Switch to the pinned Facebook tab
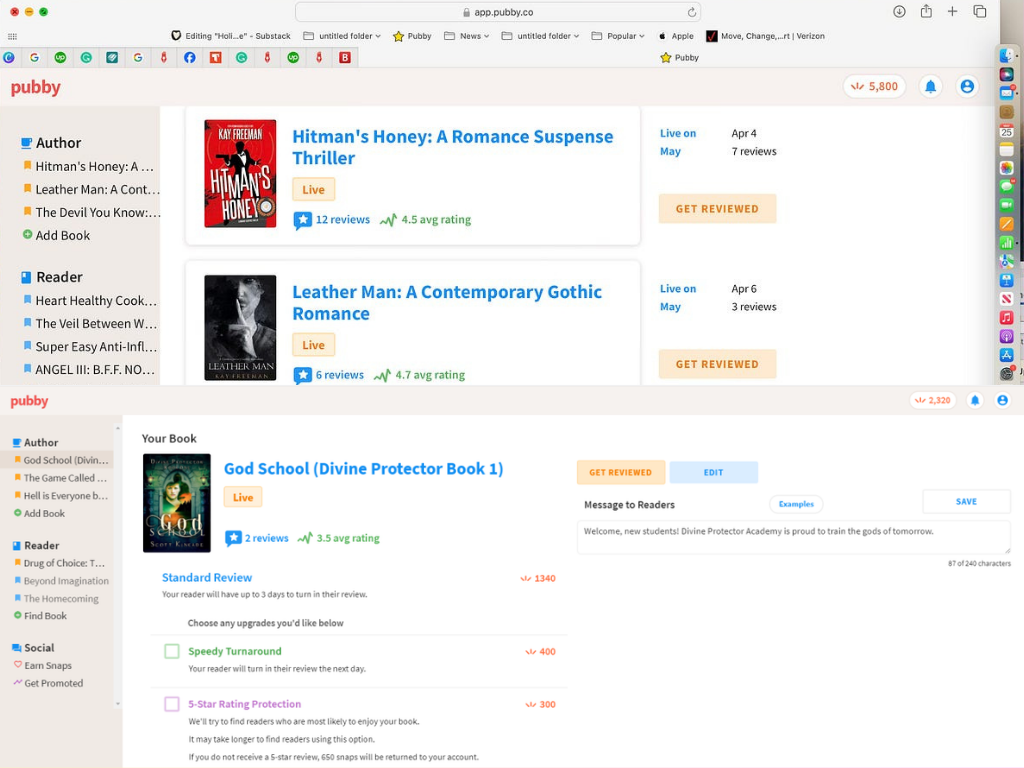Screen dimensions: 1024x768 pyautogui.click(x=189, y=58)
